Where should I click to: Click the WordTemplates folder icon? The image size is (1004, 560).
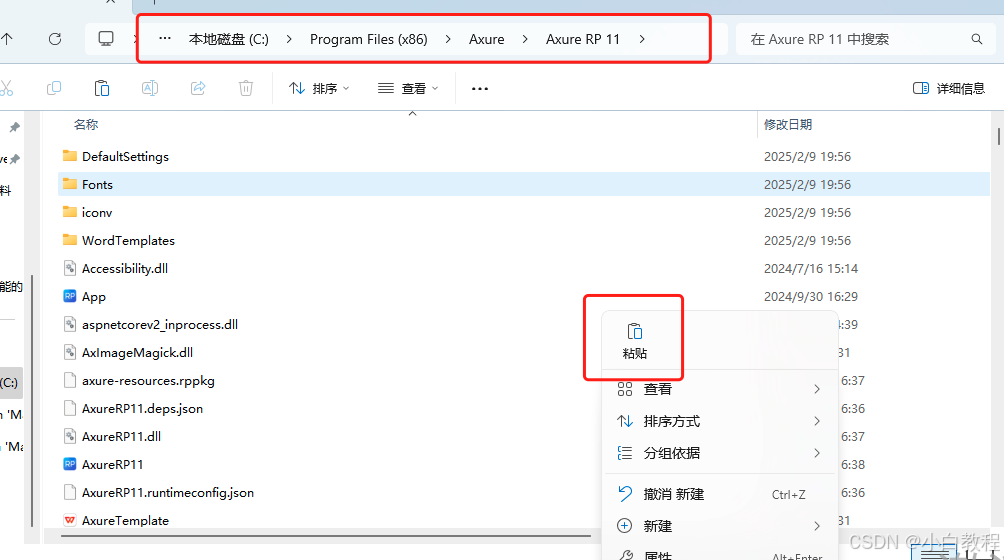pyautogui.click(x=70, y=240)
